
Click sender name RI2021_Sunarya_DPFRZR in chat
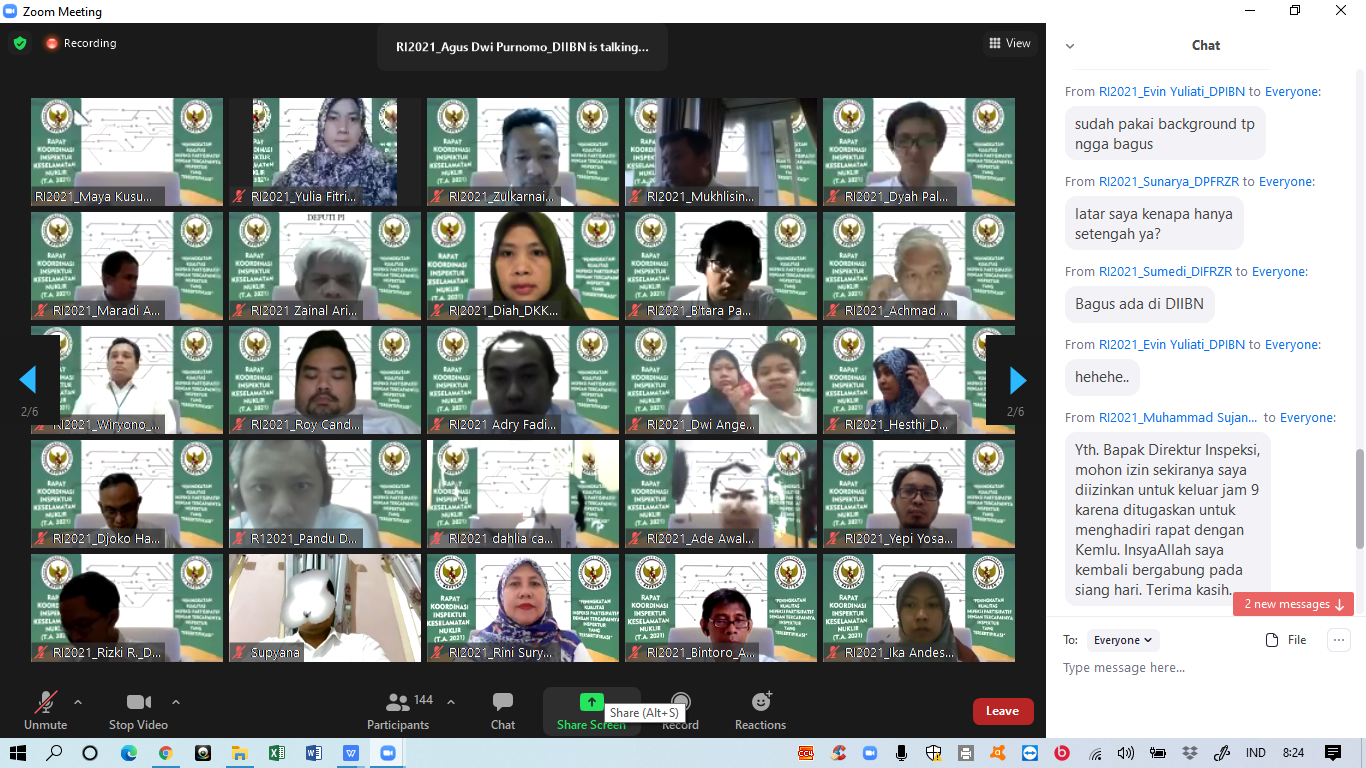(x=1167, y=182)
